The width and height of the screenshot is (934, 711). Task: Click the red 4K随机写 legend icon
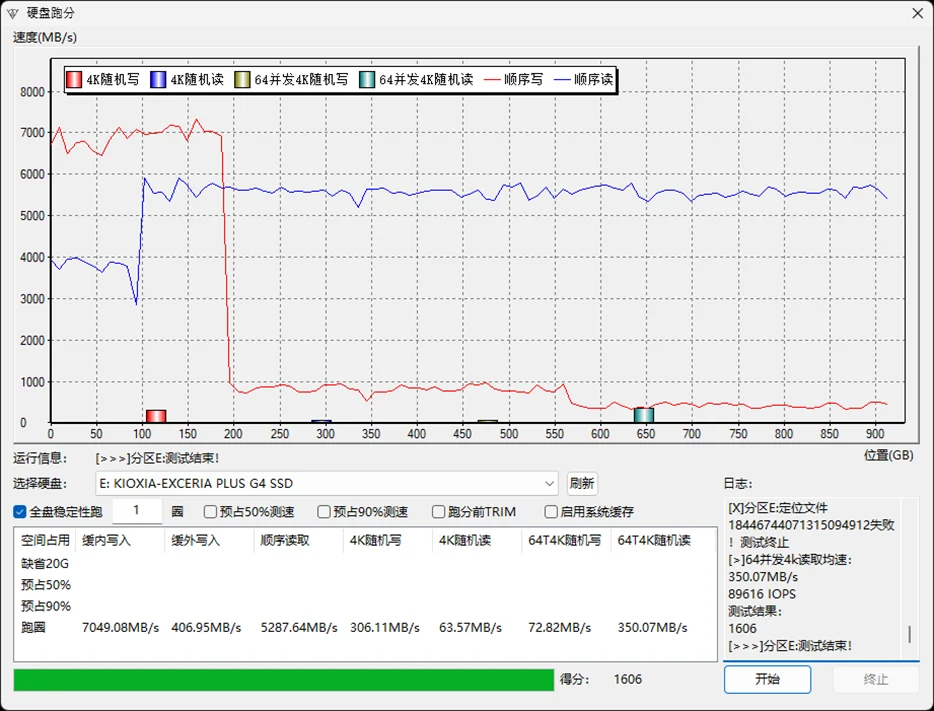click(x=74, y=79)
